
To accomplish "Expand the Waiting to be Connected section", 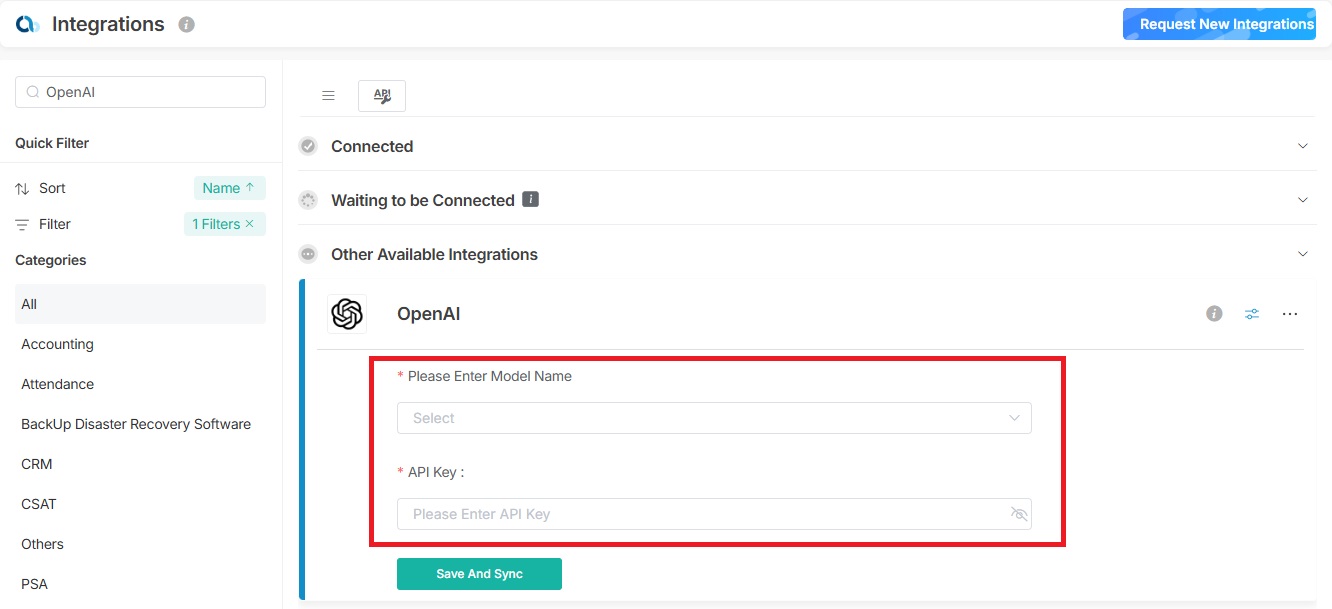I will (1303, 200).
